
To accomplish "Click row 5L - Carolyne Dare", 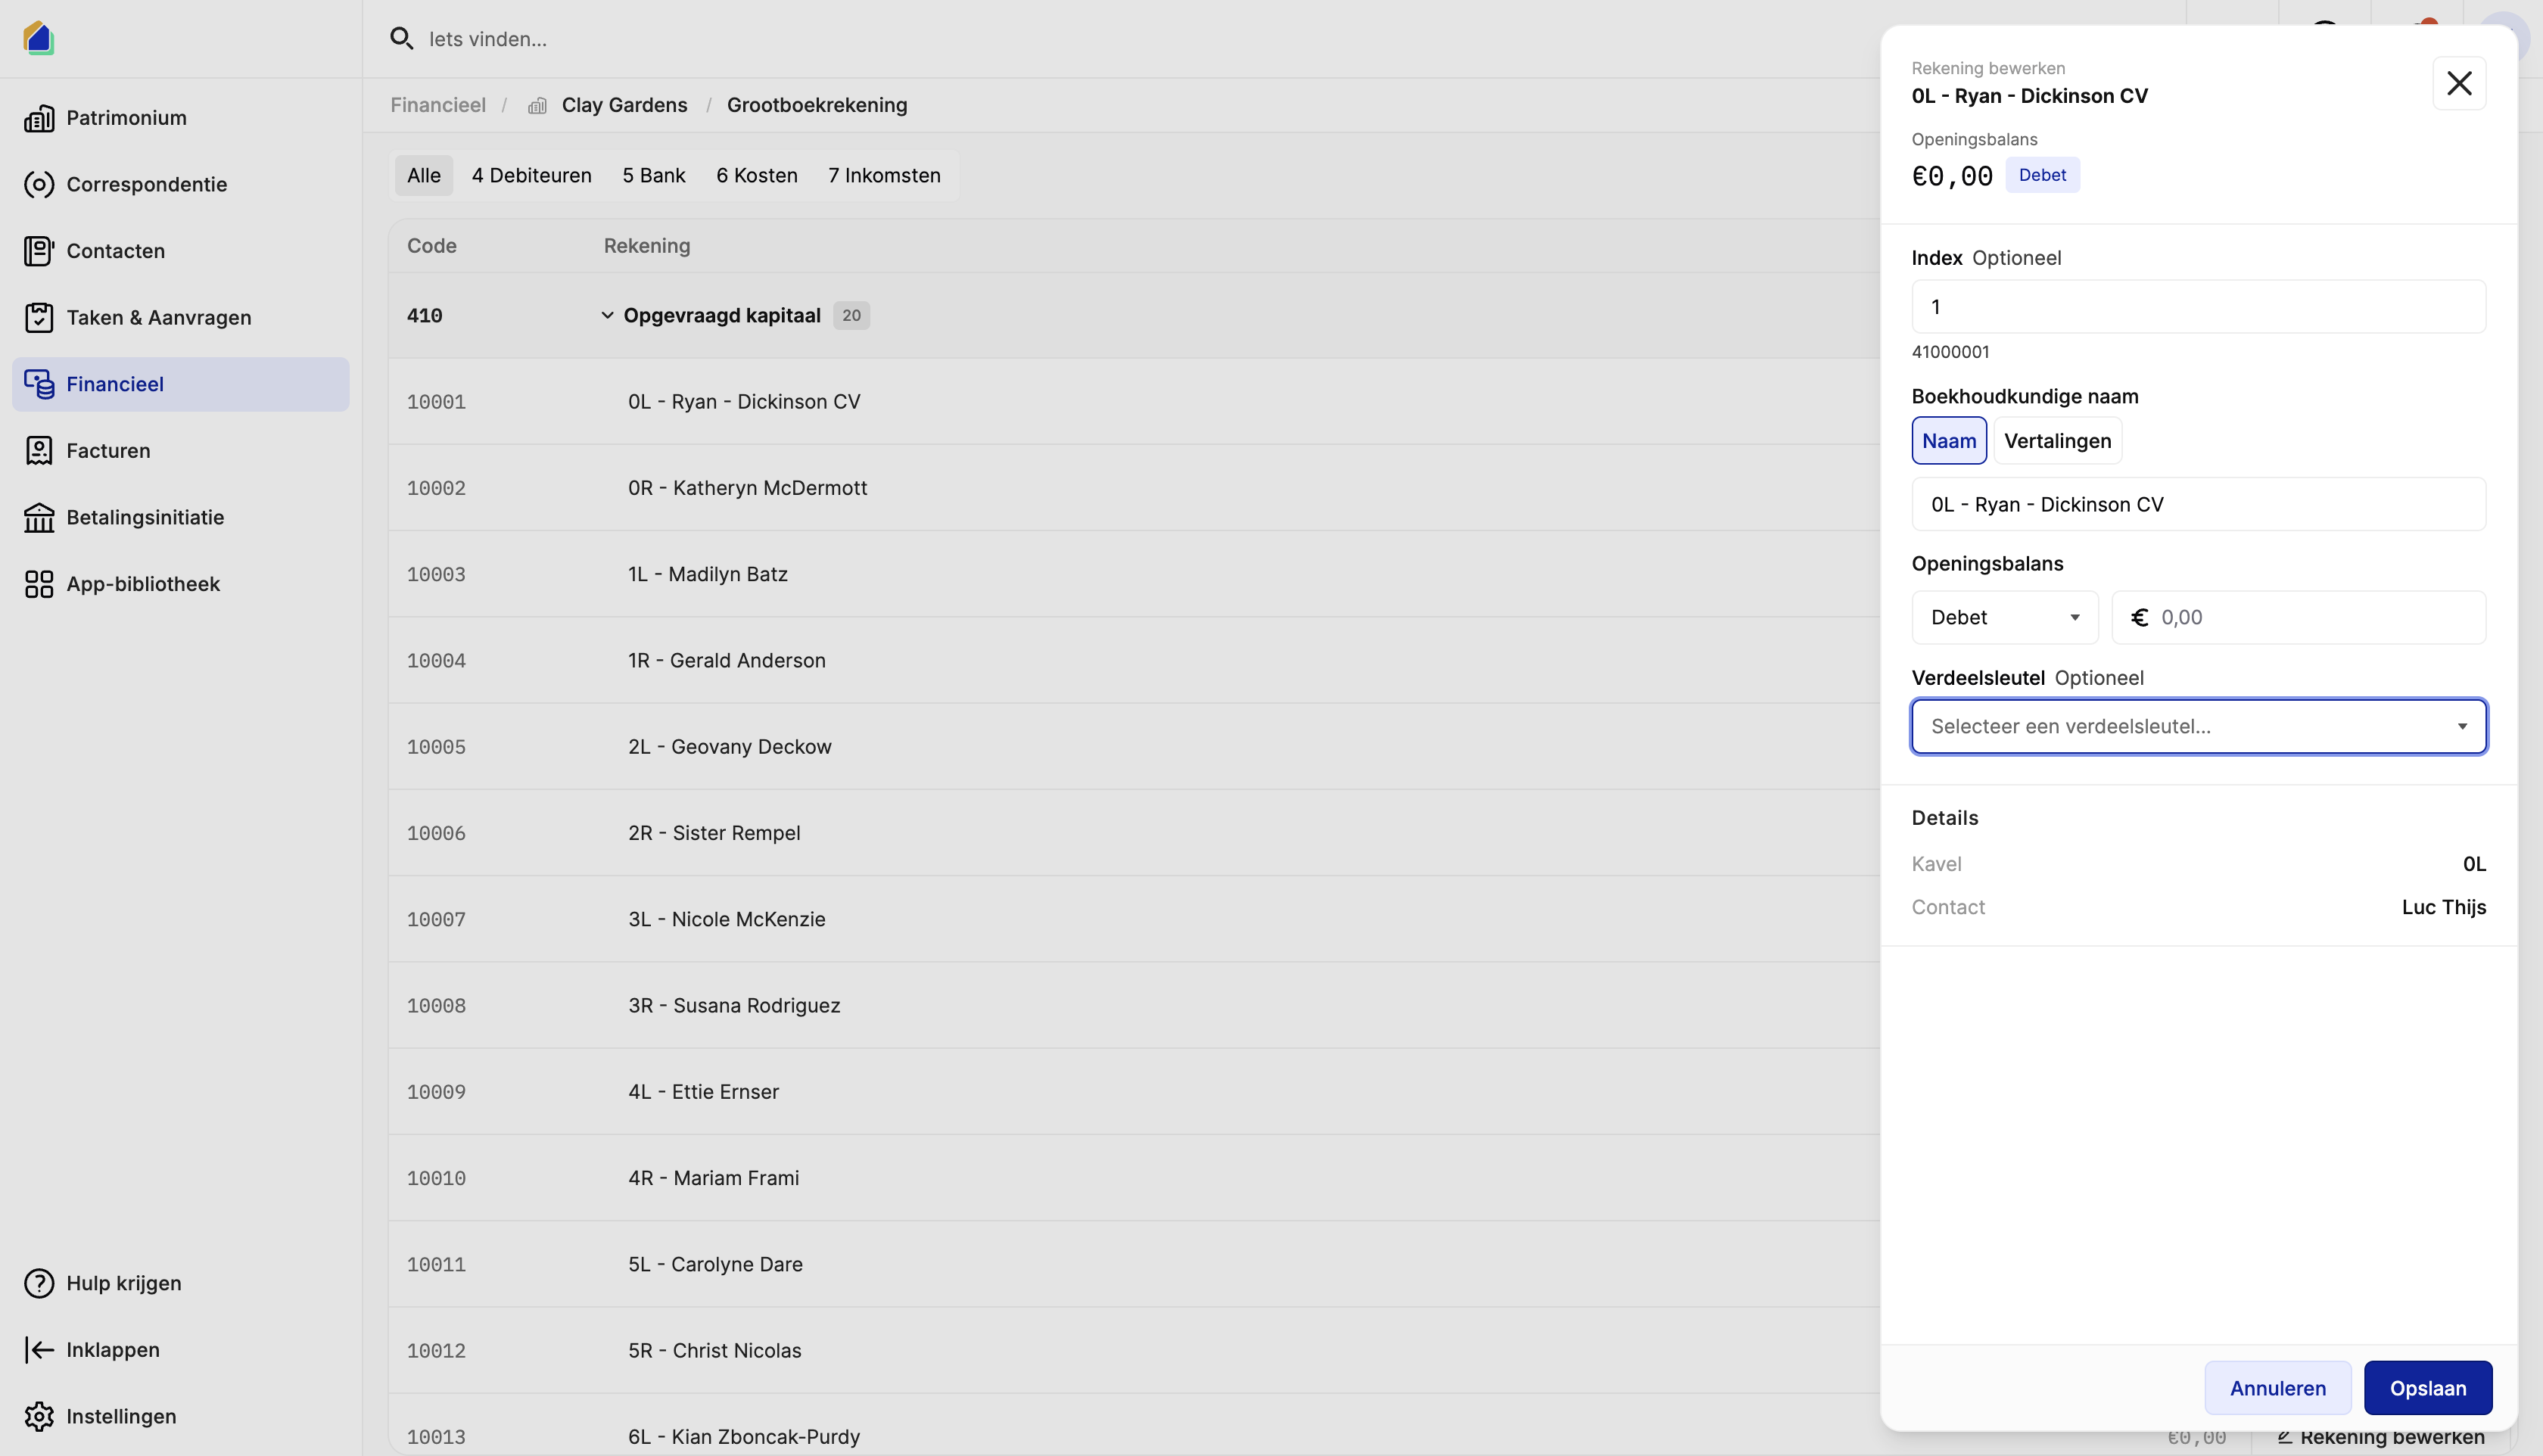I will tap(1134, 1265).
